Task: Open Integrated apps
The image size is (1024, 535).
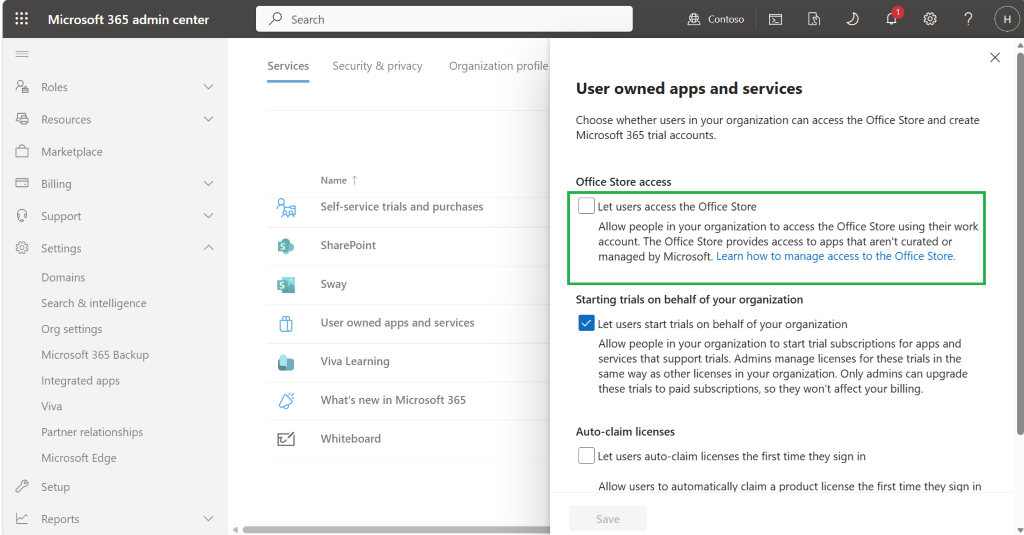Action: click(x=80, y=381)
